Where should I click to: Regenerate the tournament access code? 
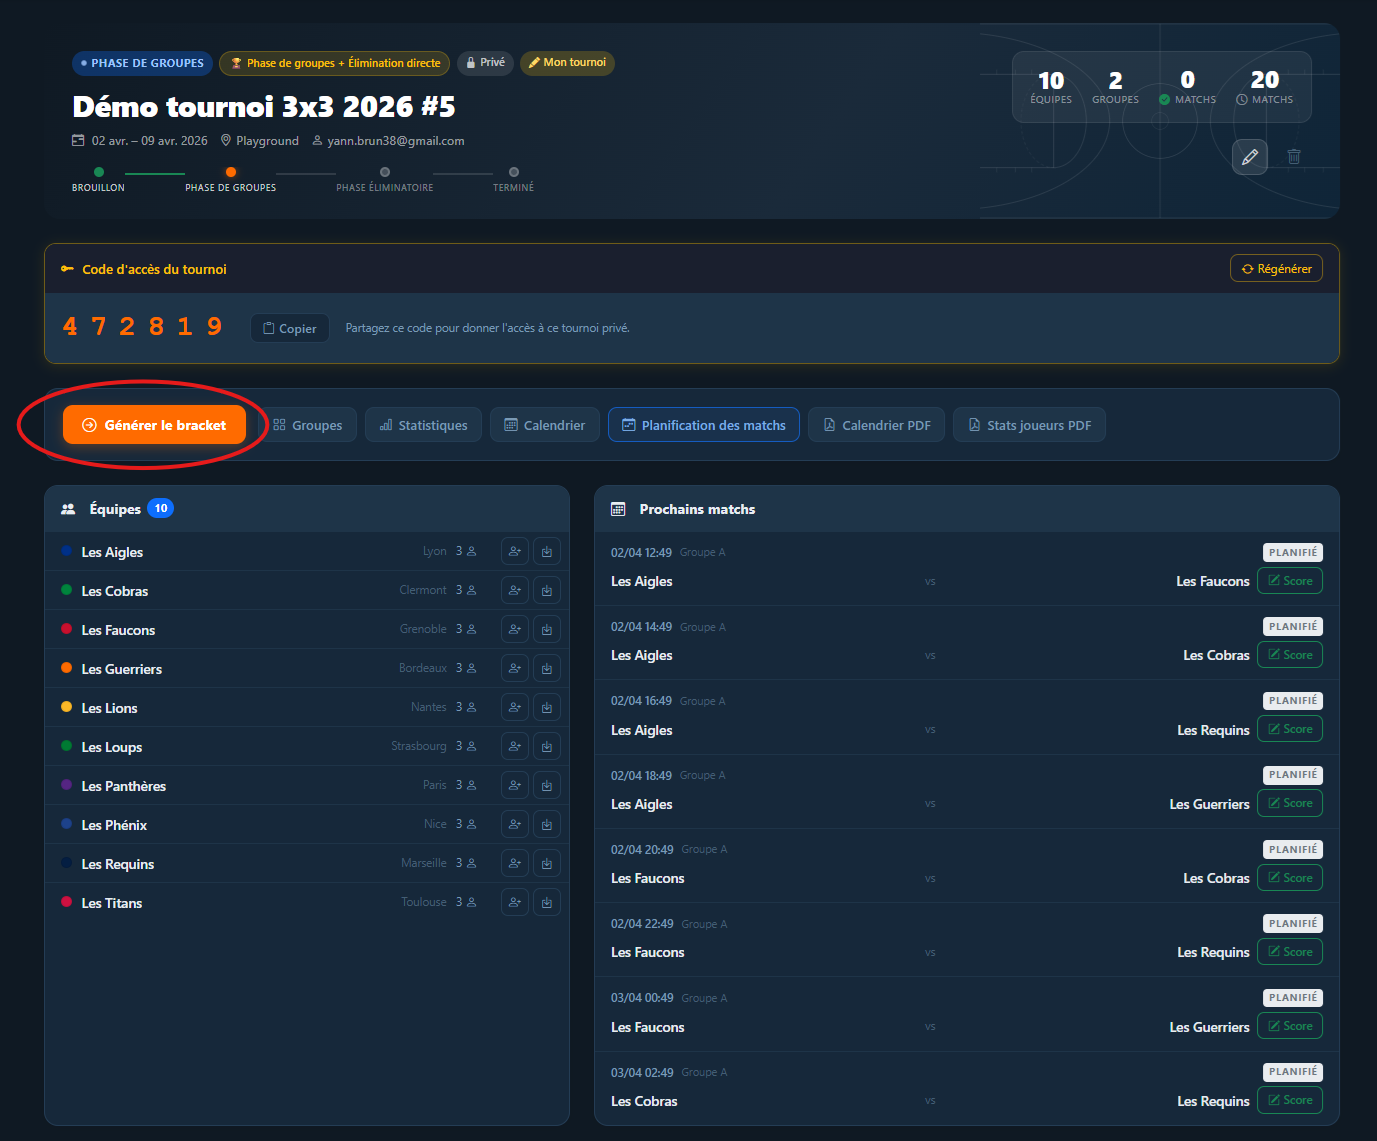point(1276,269)
